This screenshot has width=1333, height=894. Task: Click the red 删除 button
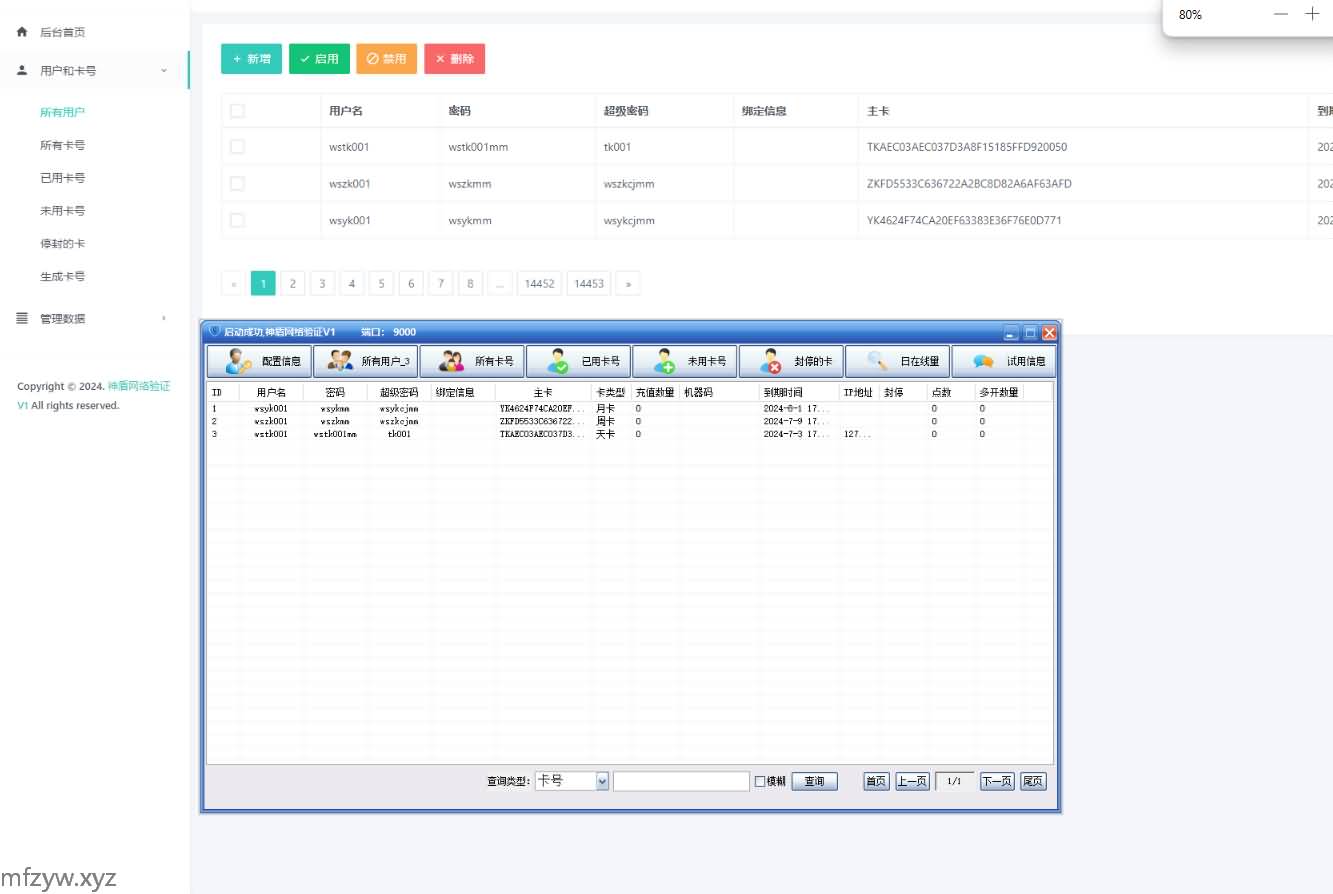455,59
